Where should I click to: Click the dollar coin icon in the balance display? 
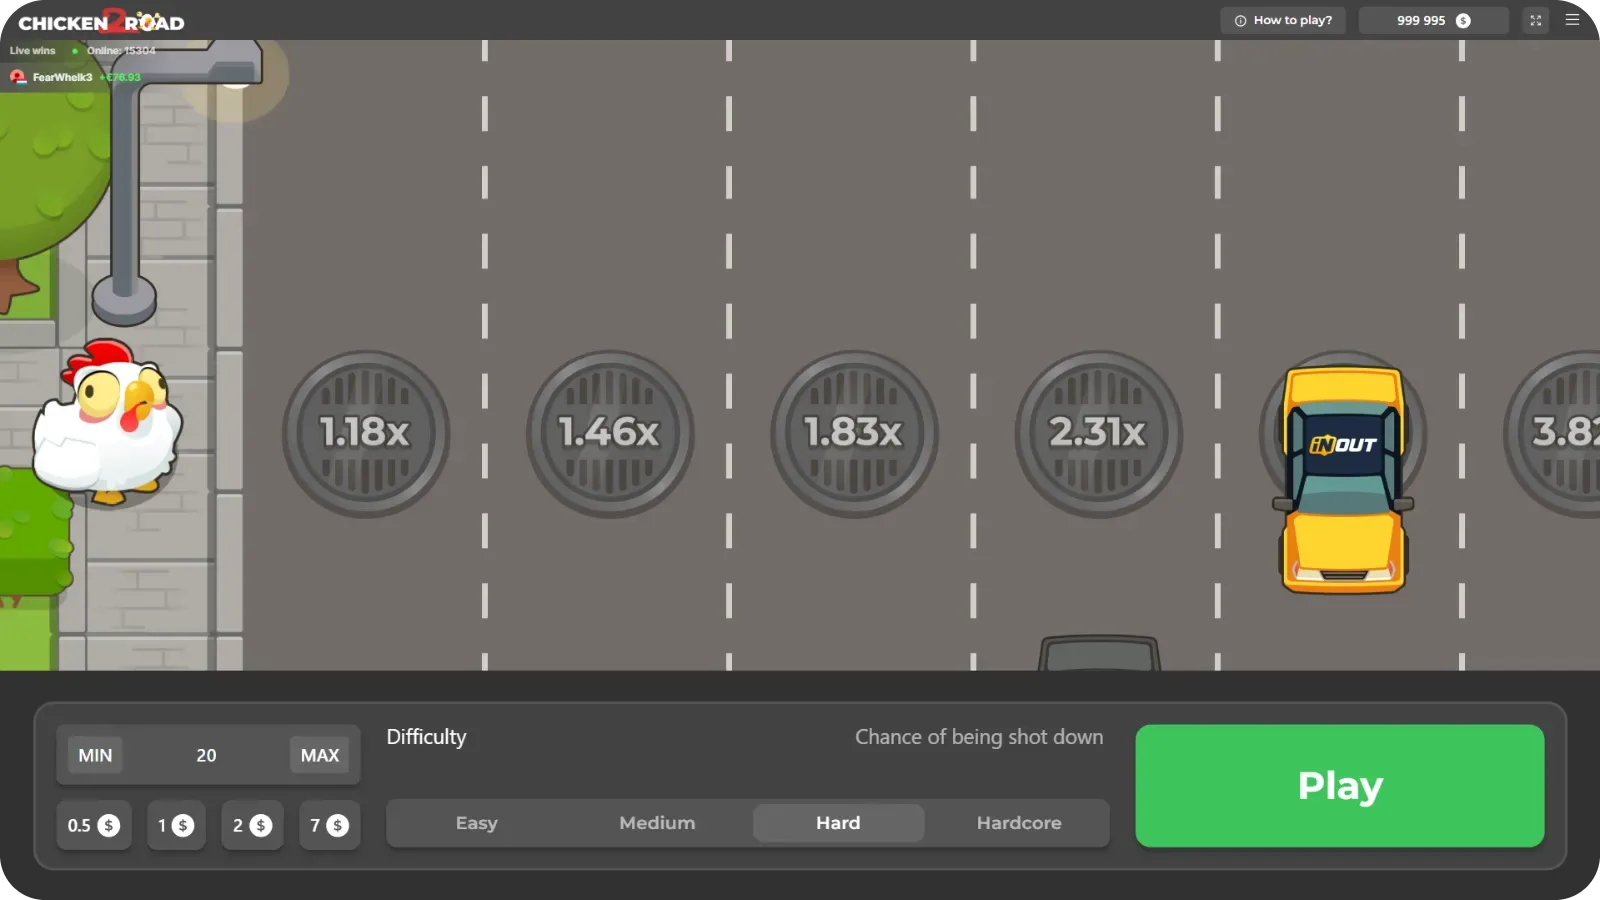[1461, 19]
